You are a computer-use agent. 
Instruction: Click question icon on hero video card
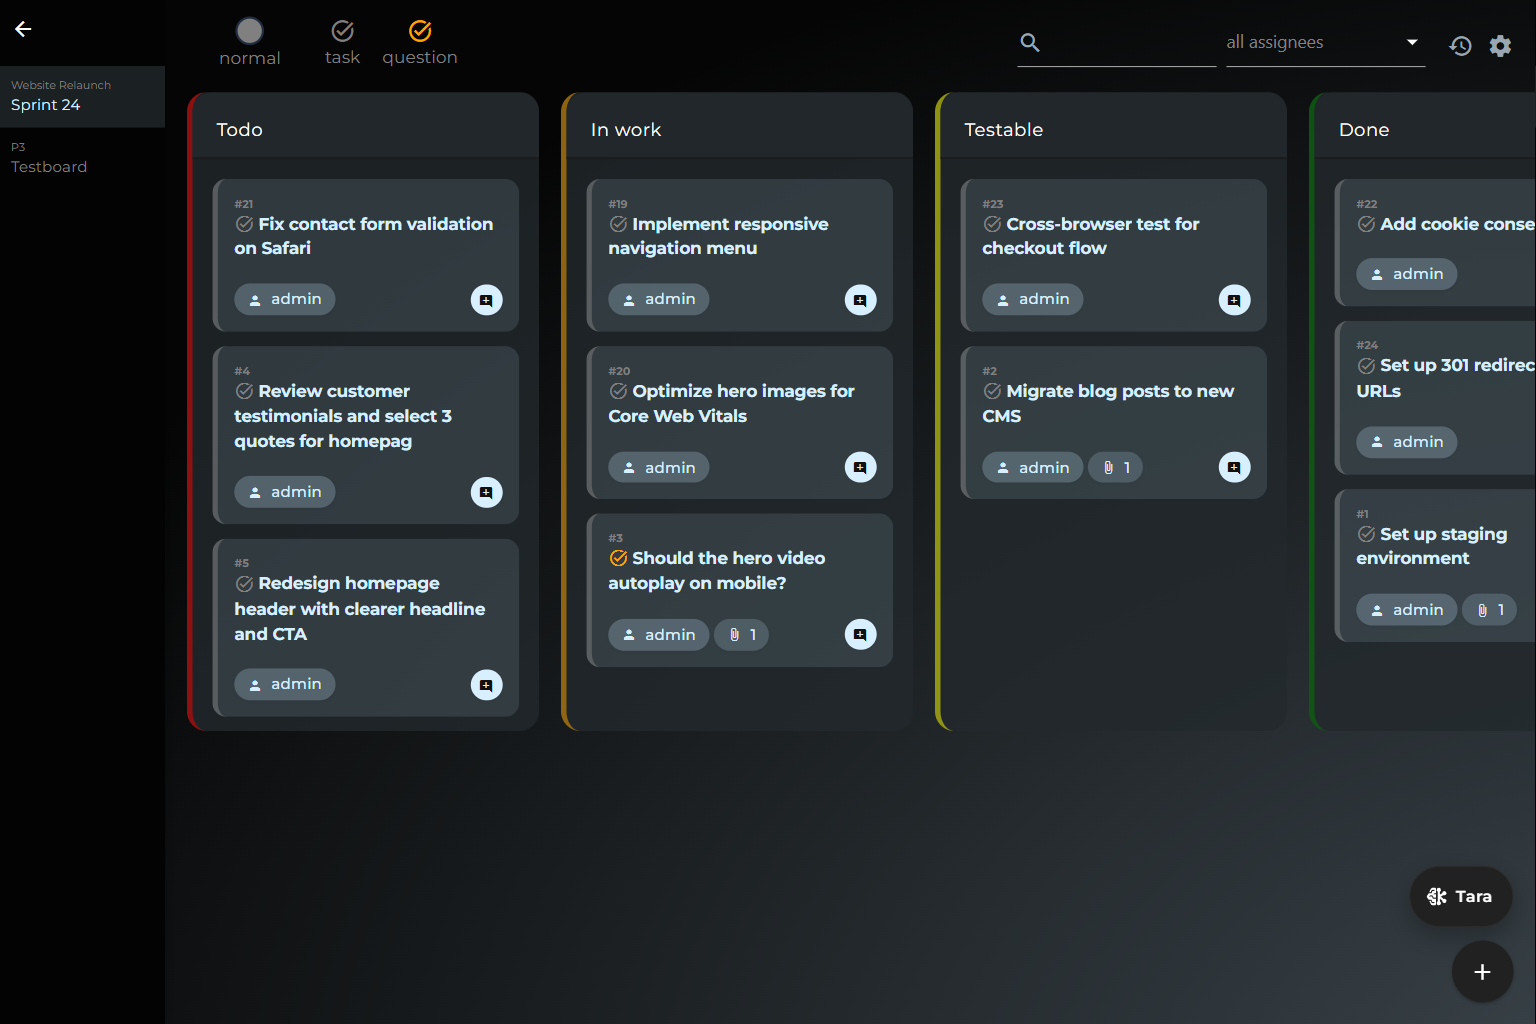point(618,558)
